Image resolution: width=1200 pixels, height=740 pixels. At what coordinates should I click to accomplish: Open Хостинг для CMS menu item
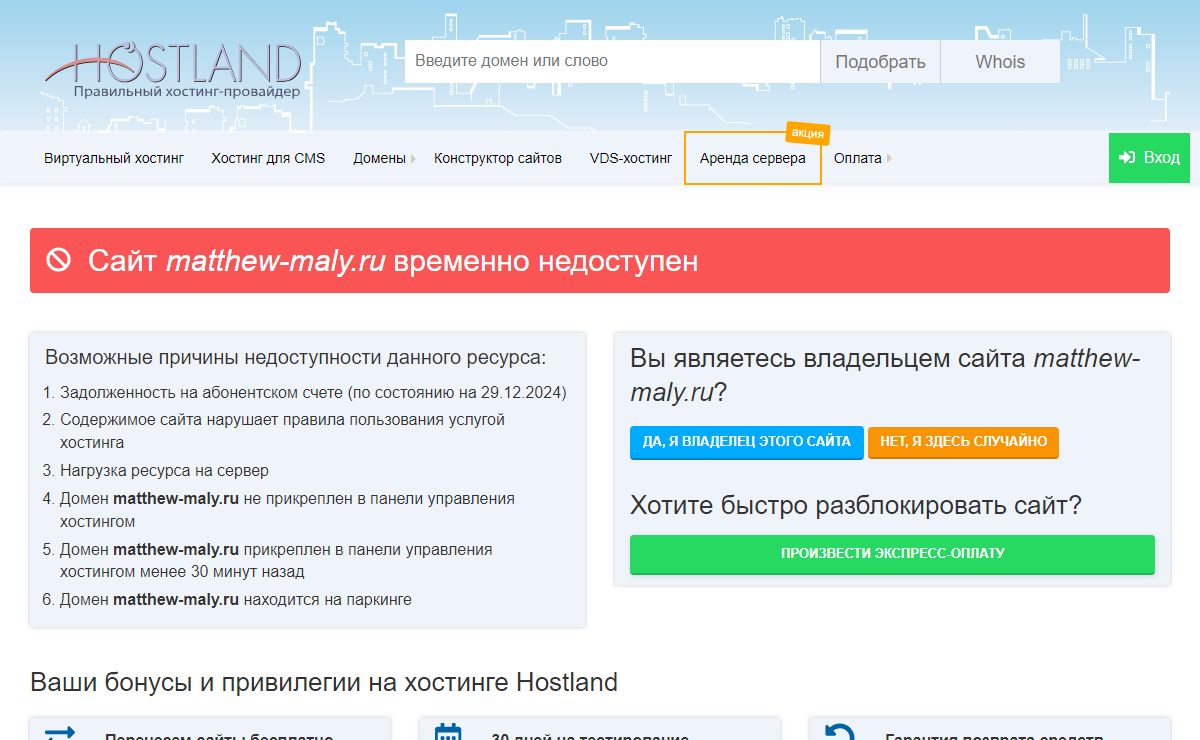268,158
